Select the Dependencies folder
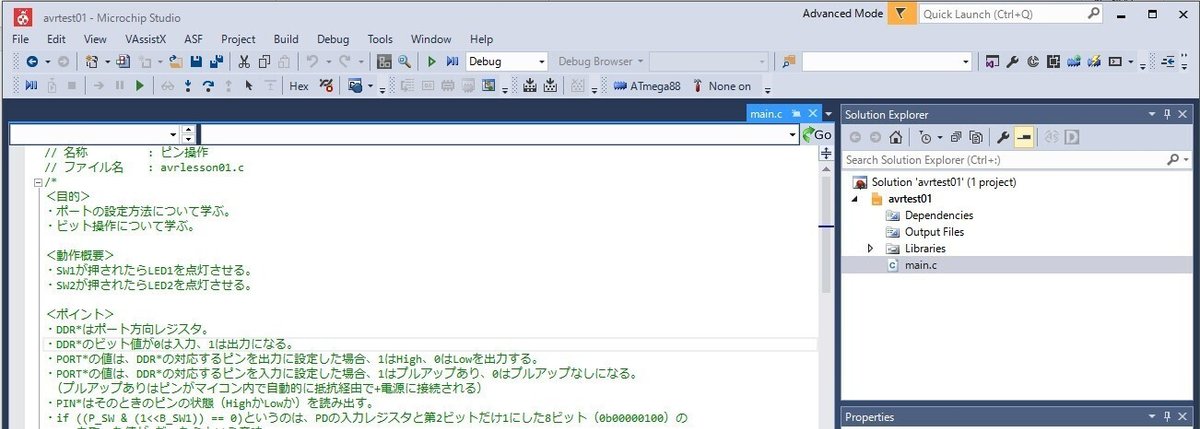The image size is (1200, 429). pos(938,215)
